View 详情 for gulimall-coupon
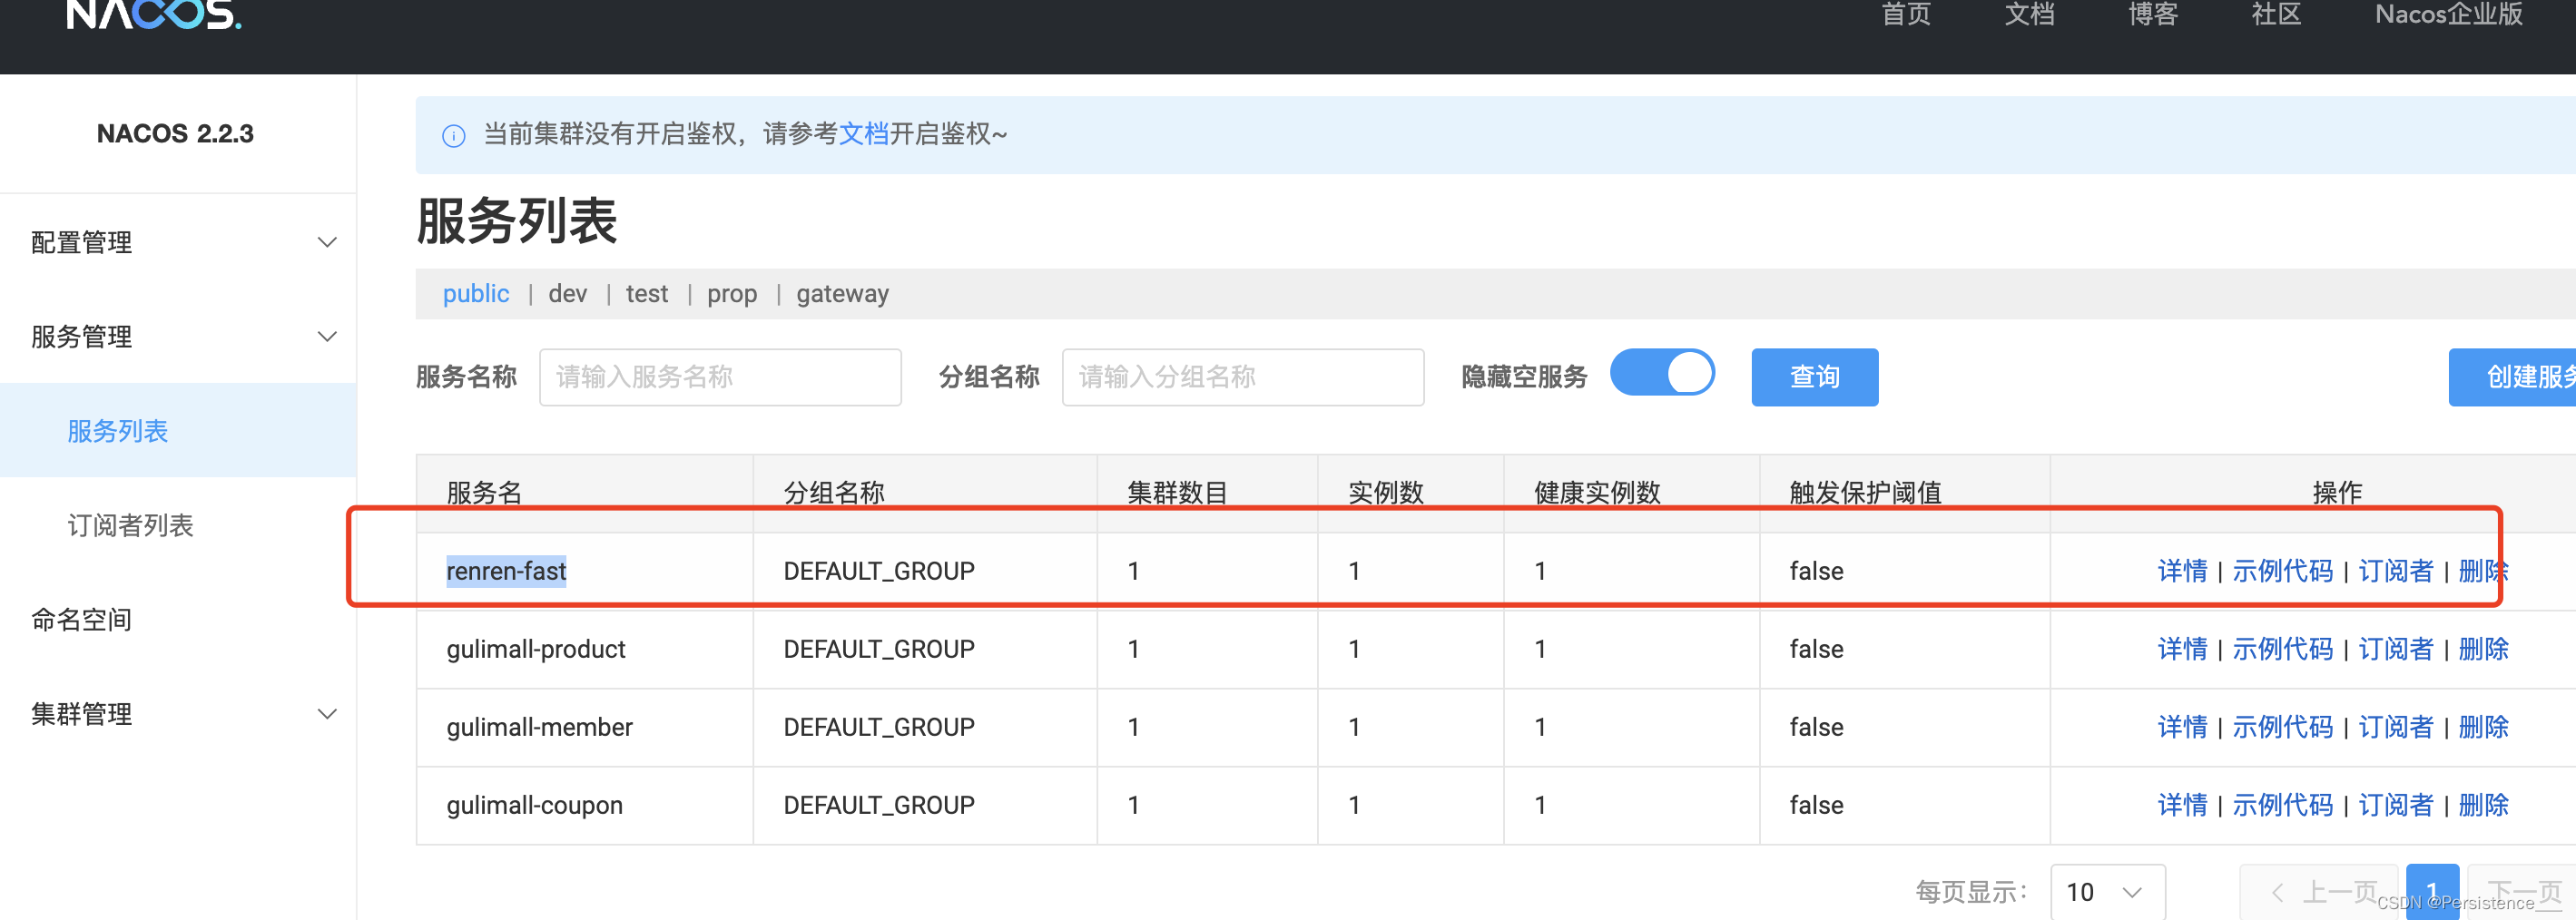The image size is (2576, 920). (x=2182, y=805)
